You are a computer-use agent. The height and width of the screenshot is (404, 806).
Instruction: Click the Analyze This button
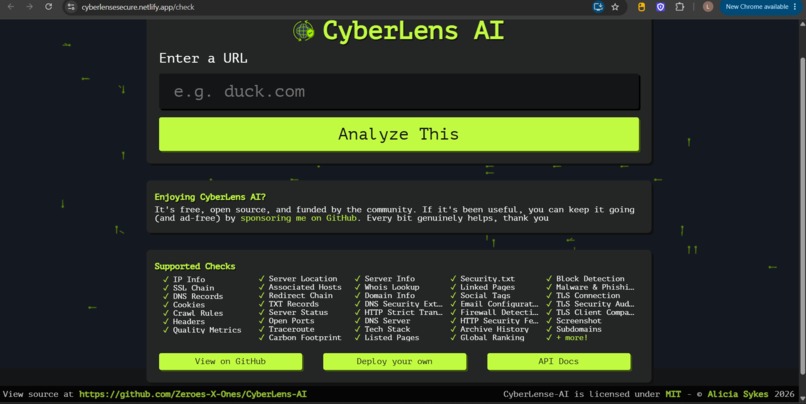399,134
